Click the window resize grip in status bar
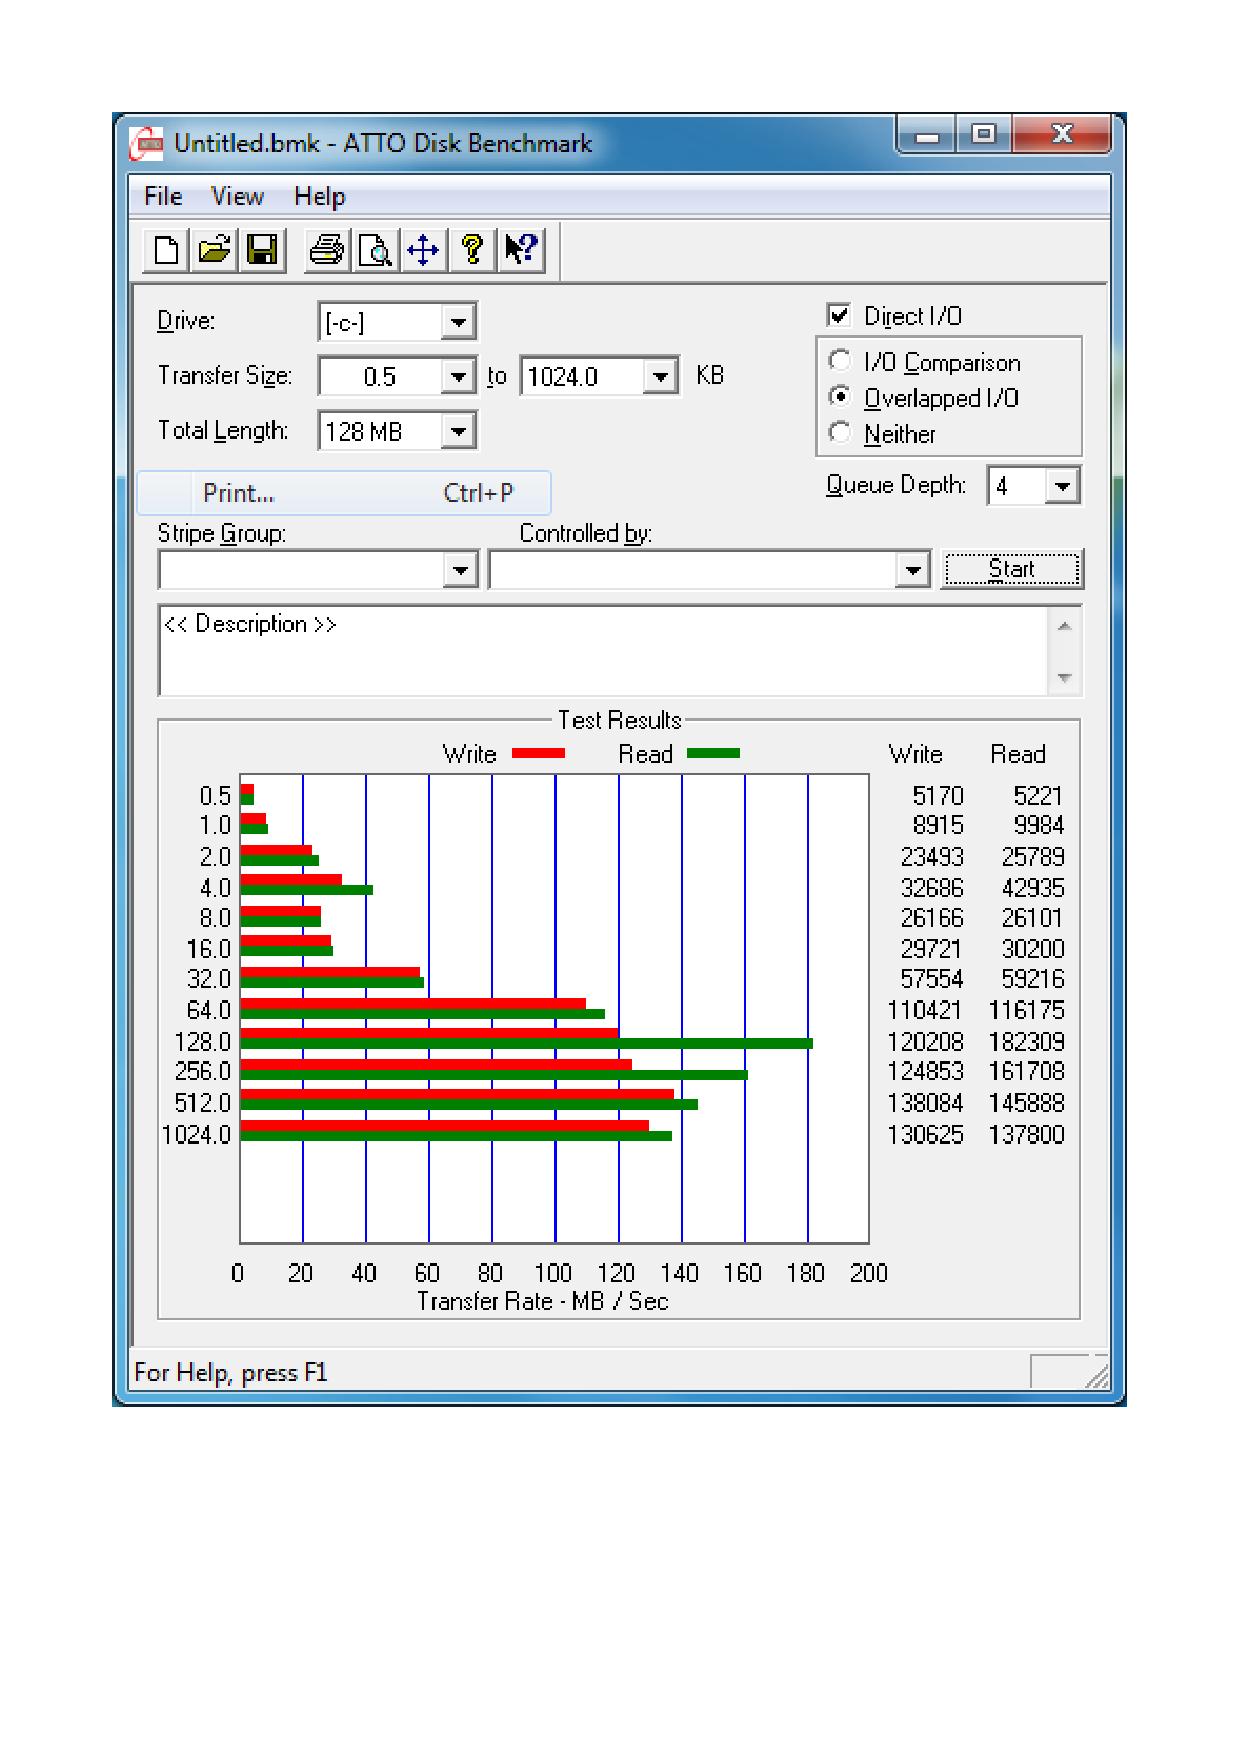The width and height of the screenshot is (1240, 1754). tap(1096, 1376)
